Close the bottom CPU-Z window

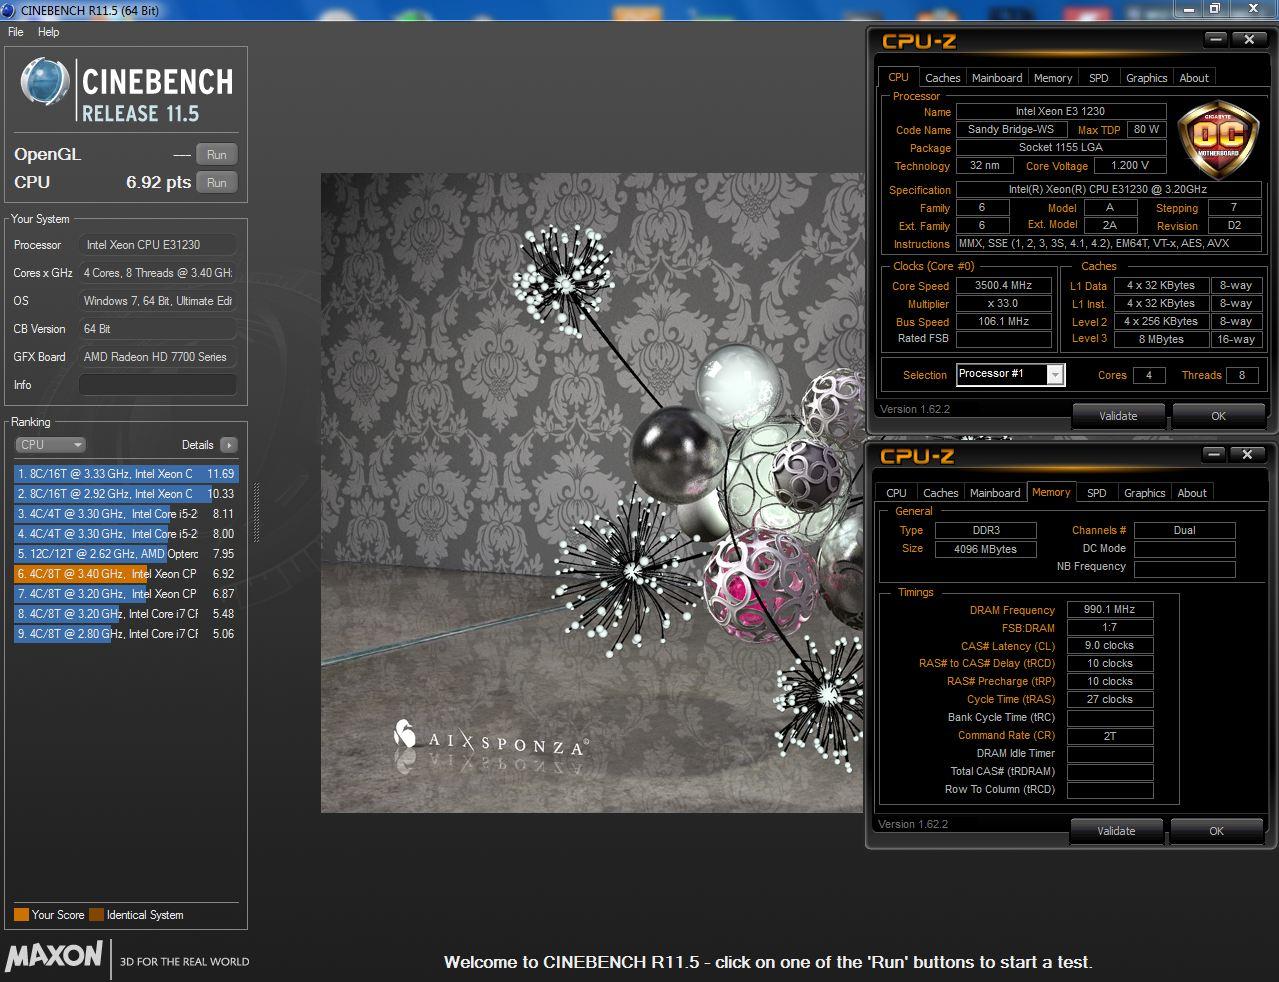(1247, 455)
